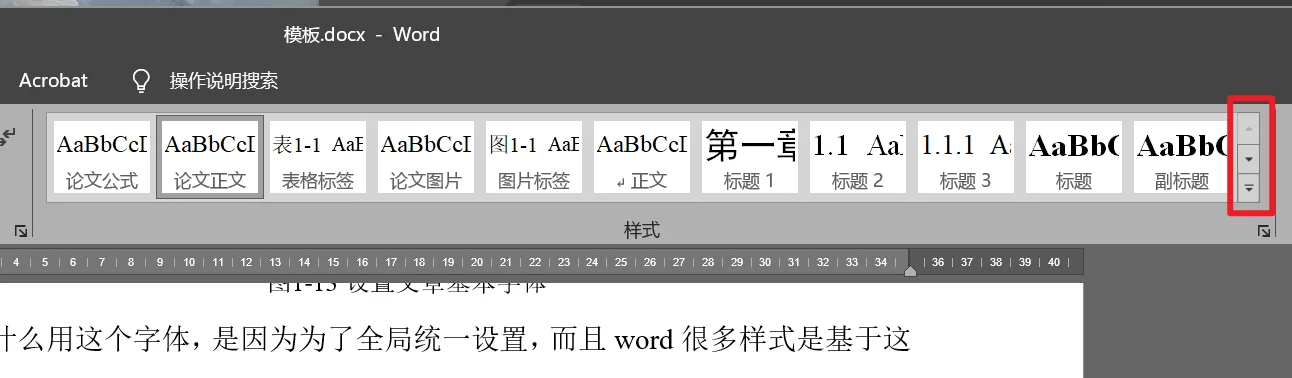
Task: Open the Acrobat ribbon tab
Action: (54, 81)
